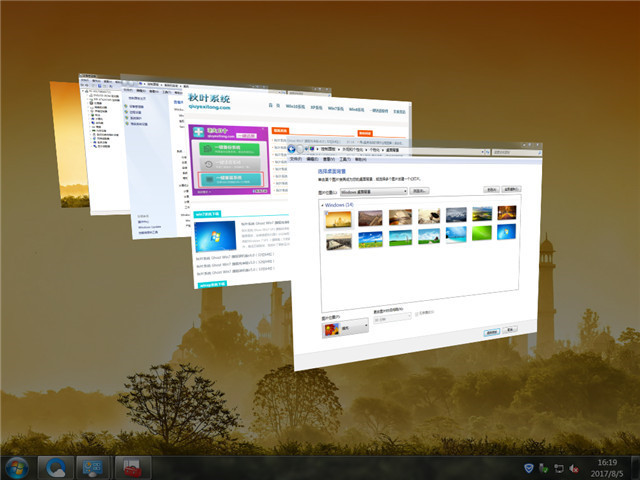This screenshot has height=480, width=640.
Task: Open the change picture interval dropdown
Action: coord(392,318)
